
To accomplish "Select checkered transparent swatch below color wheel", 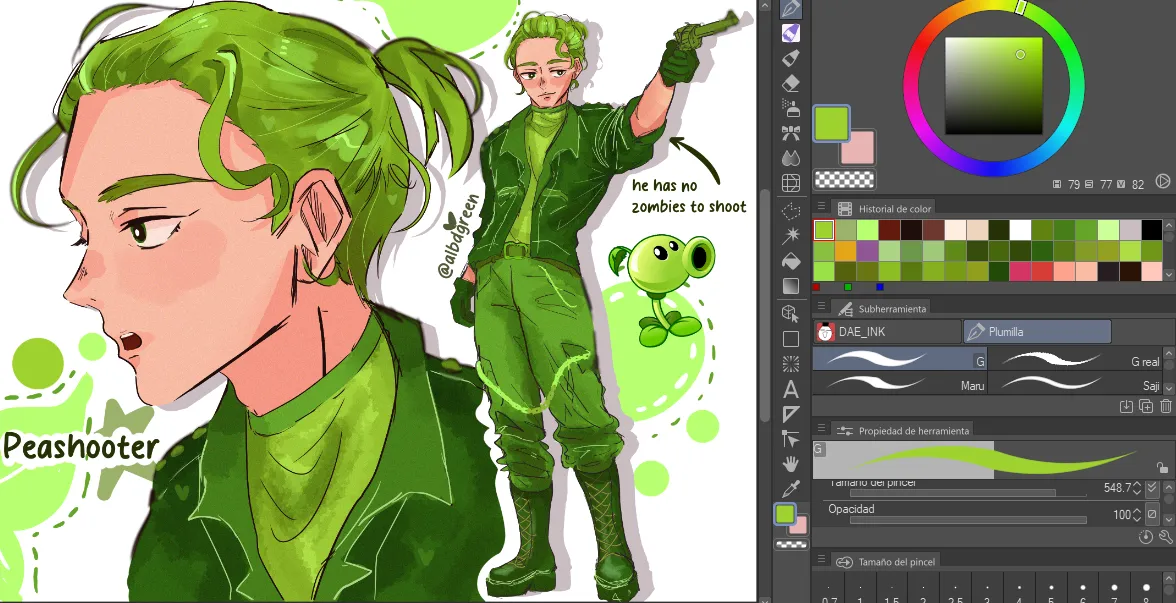I will tap(844, 179).
